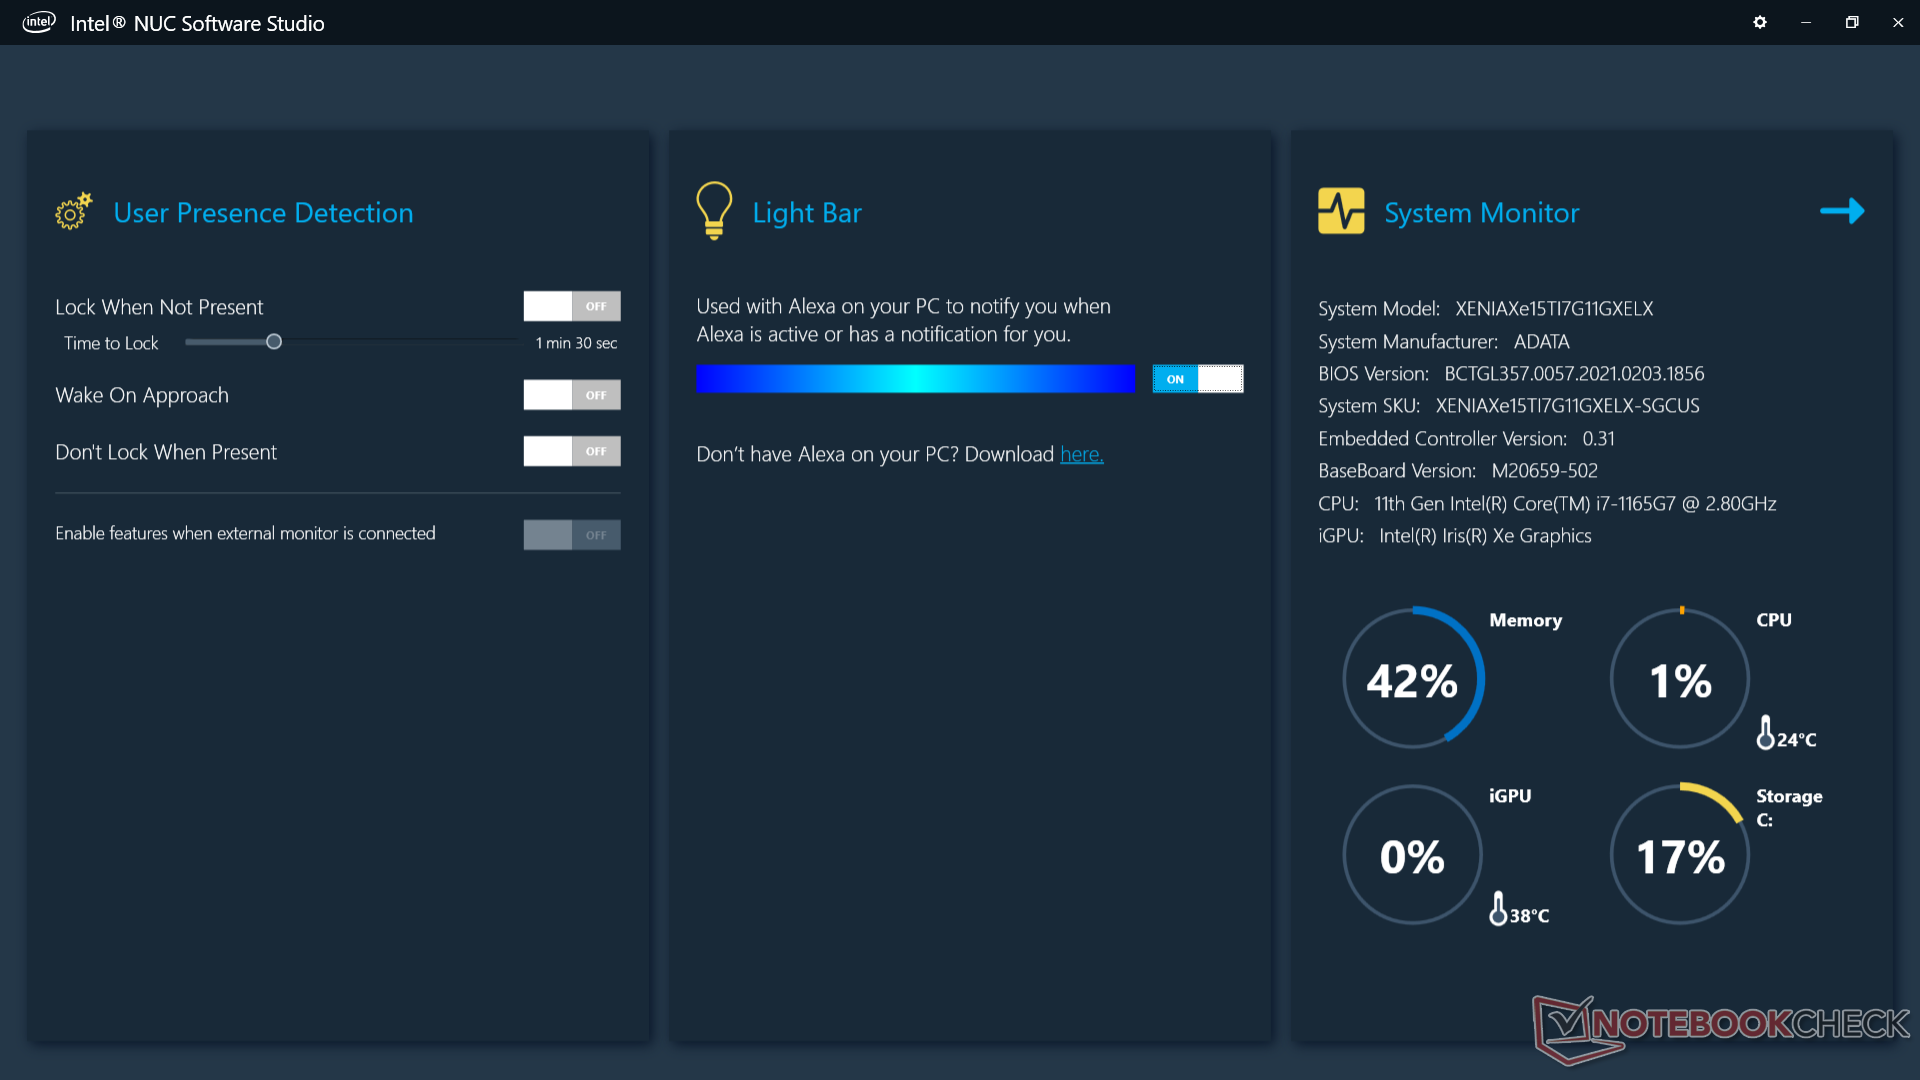The height and width of the screenshot is (1080, 1920).
Task: Click the Alexa notification description text
Action: [x=904, y=320]
